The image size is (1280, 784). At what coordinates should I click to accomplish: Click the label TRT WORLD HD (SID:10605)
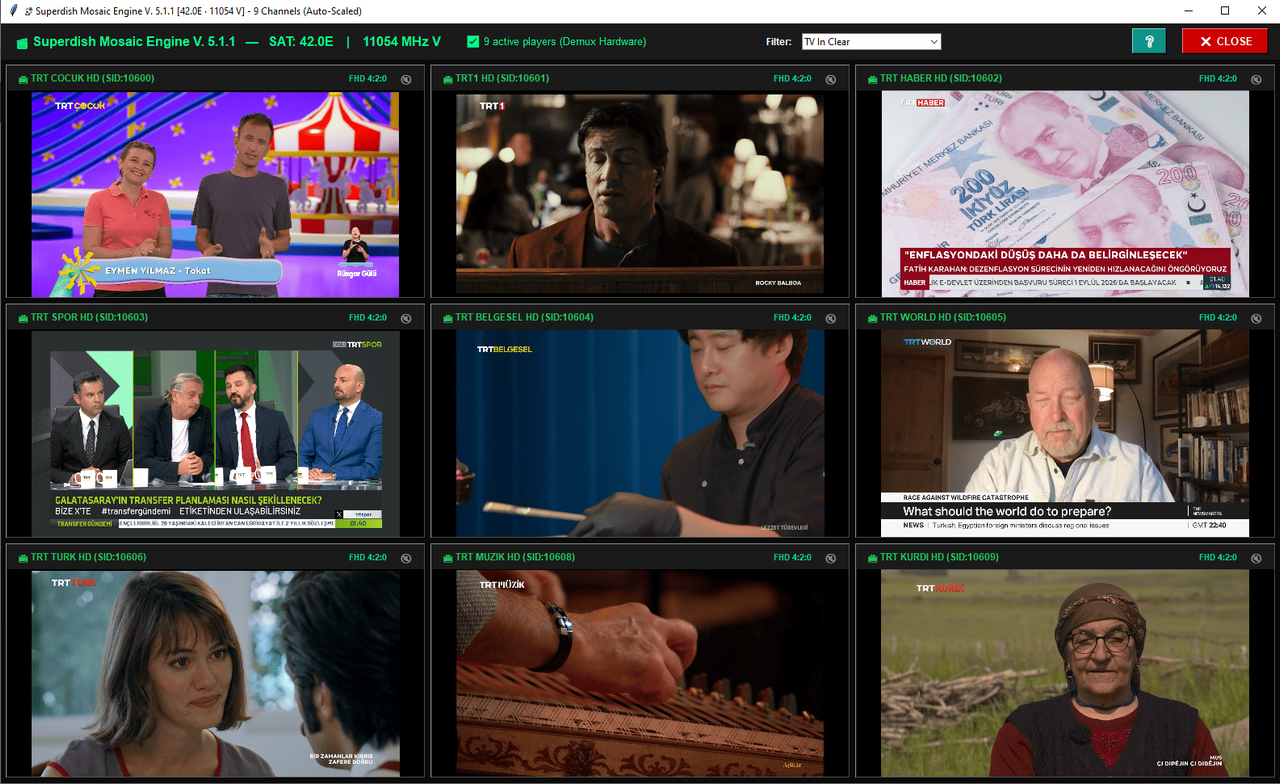[x=943, y=317]
